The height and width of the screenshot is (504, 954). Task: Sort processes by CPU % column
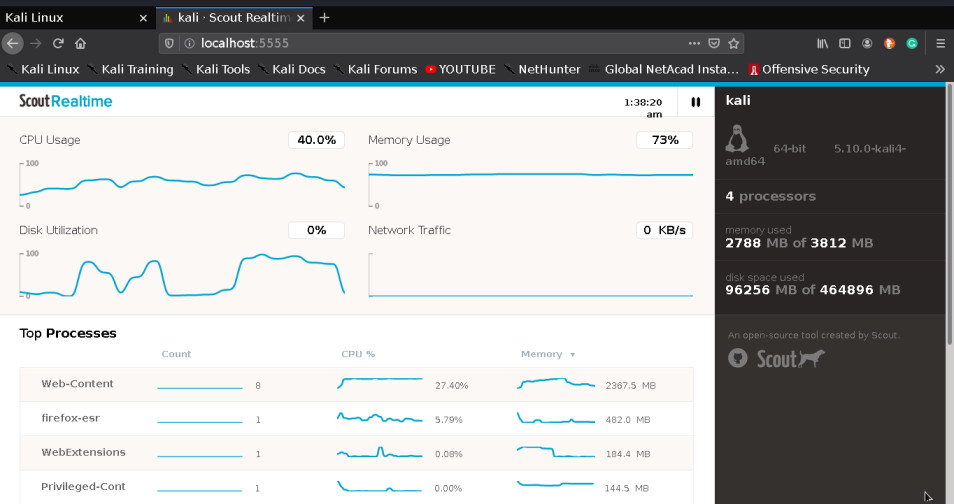(x=358, y=354)
